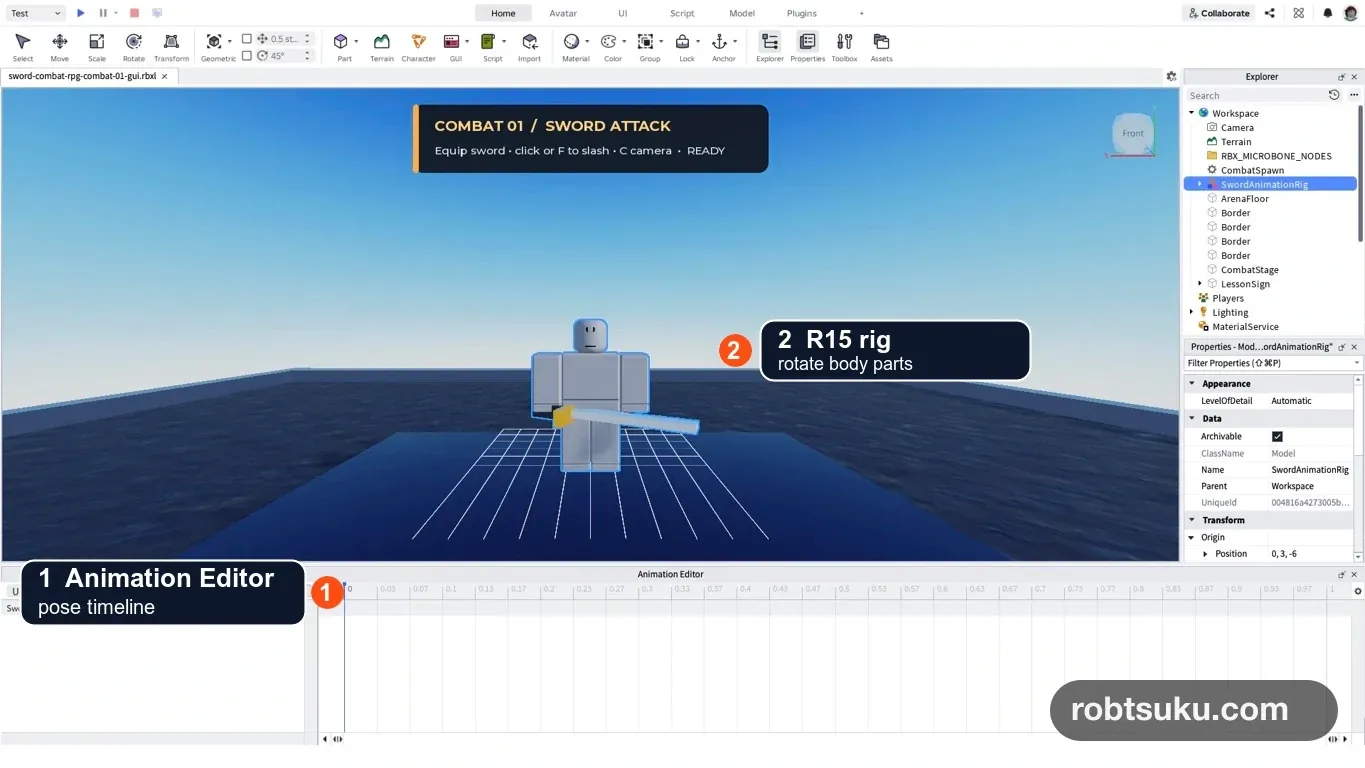The width and height of the screenshot is (1365, 768).
Task: Open the user avatar profile
Action: click(x=1351, y=13)
